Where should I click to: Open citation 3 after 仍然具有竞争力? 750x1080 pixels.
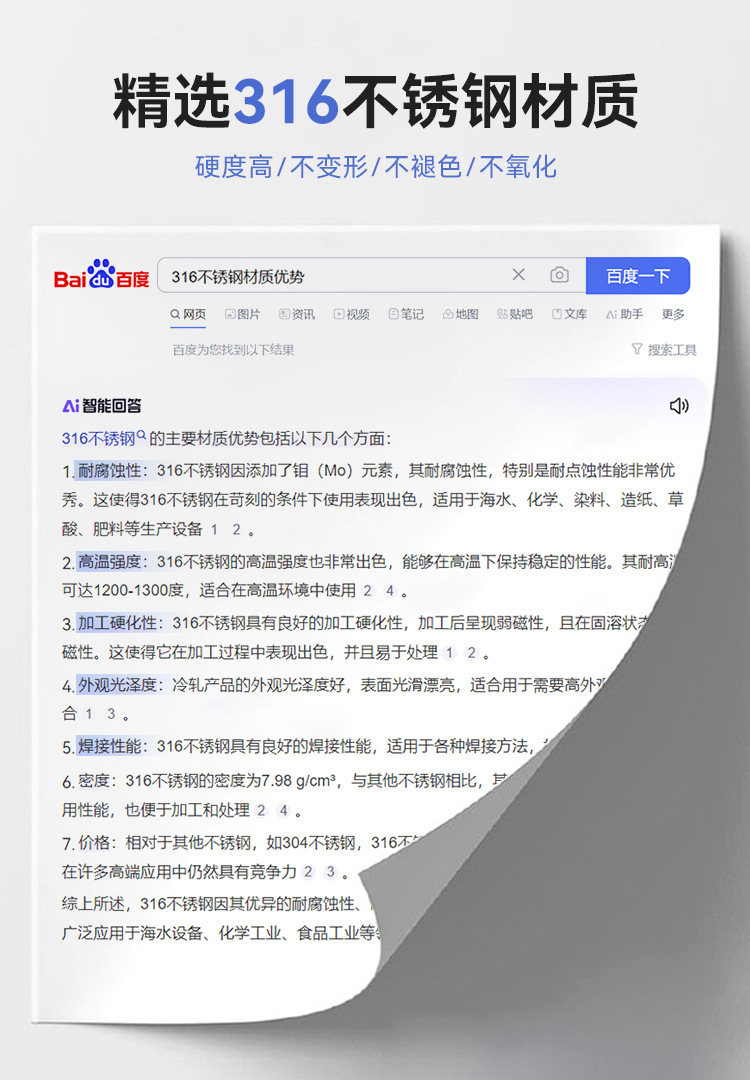click(x=331, y=872)
